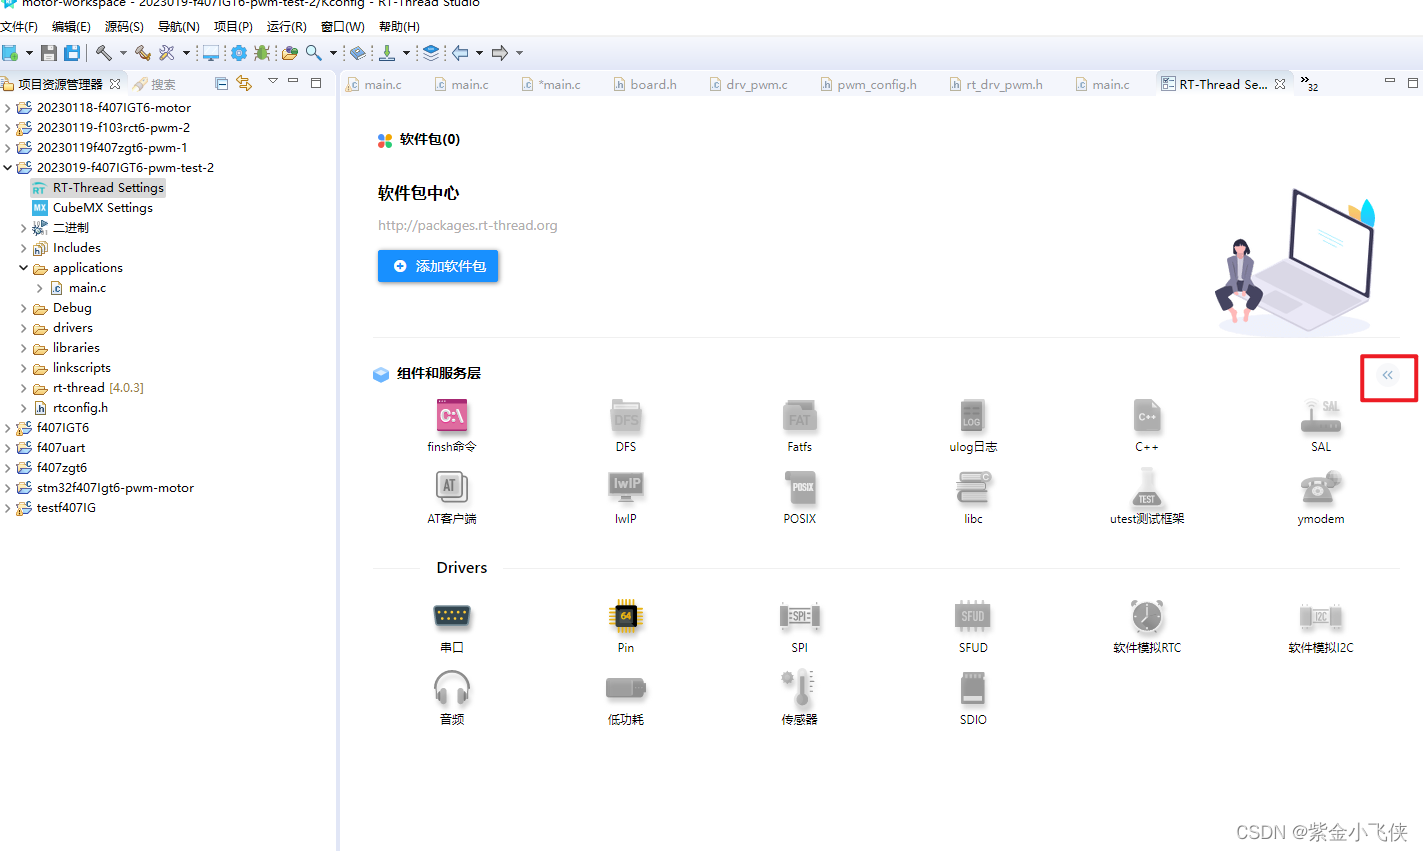Enable the SPI driver
The image size is (1423, 851).
click(x=800, y=626)
